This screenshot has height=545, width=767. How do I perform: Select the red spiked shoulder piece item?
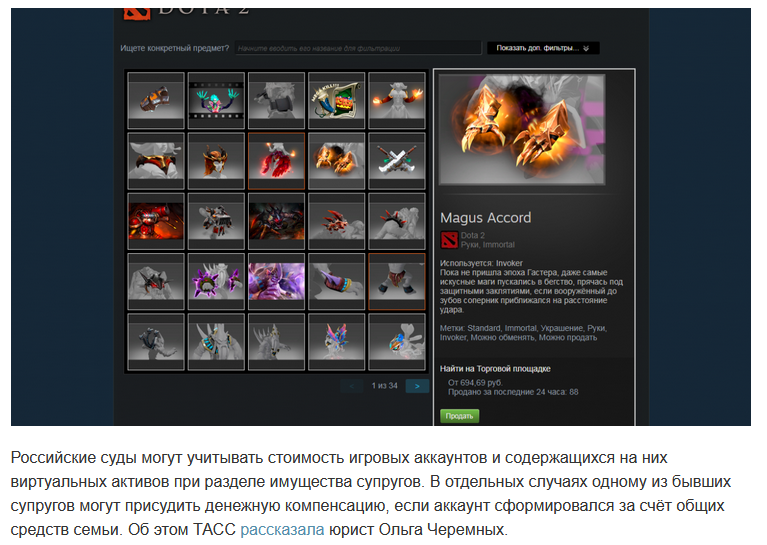coord(397,221)
